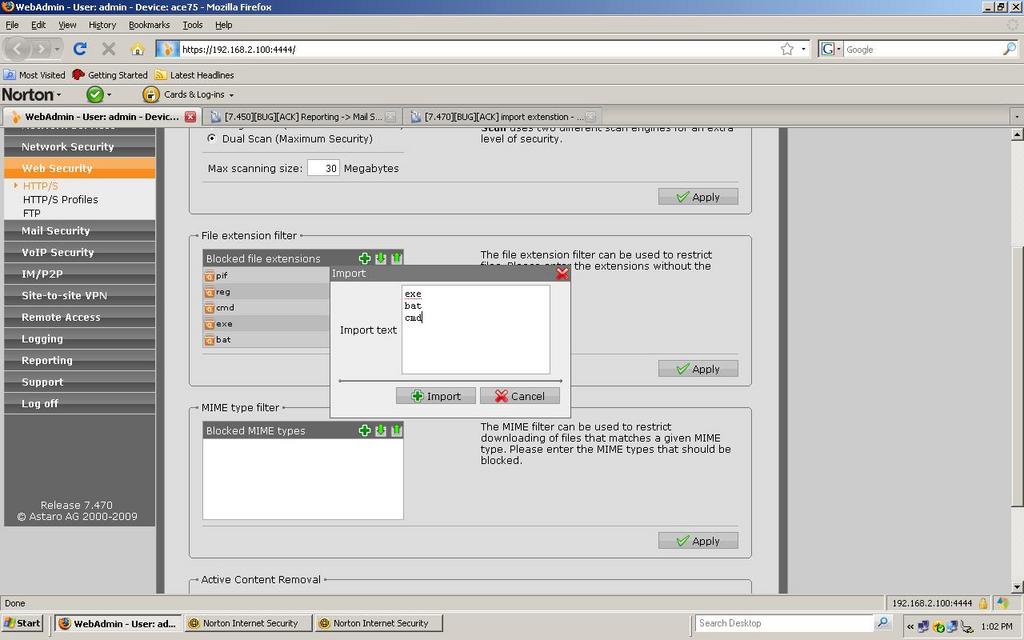Click the Windows Start button
Image resolution: width=1024 pixels, height=640 pixels.
point(22,623)
